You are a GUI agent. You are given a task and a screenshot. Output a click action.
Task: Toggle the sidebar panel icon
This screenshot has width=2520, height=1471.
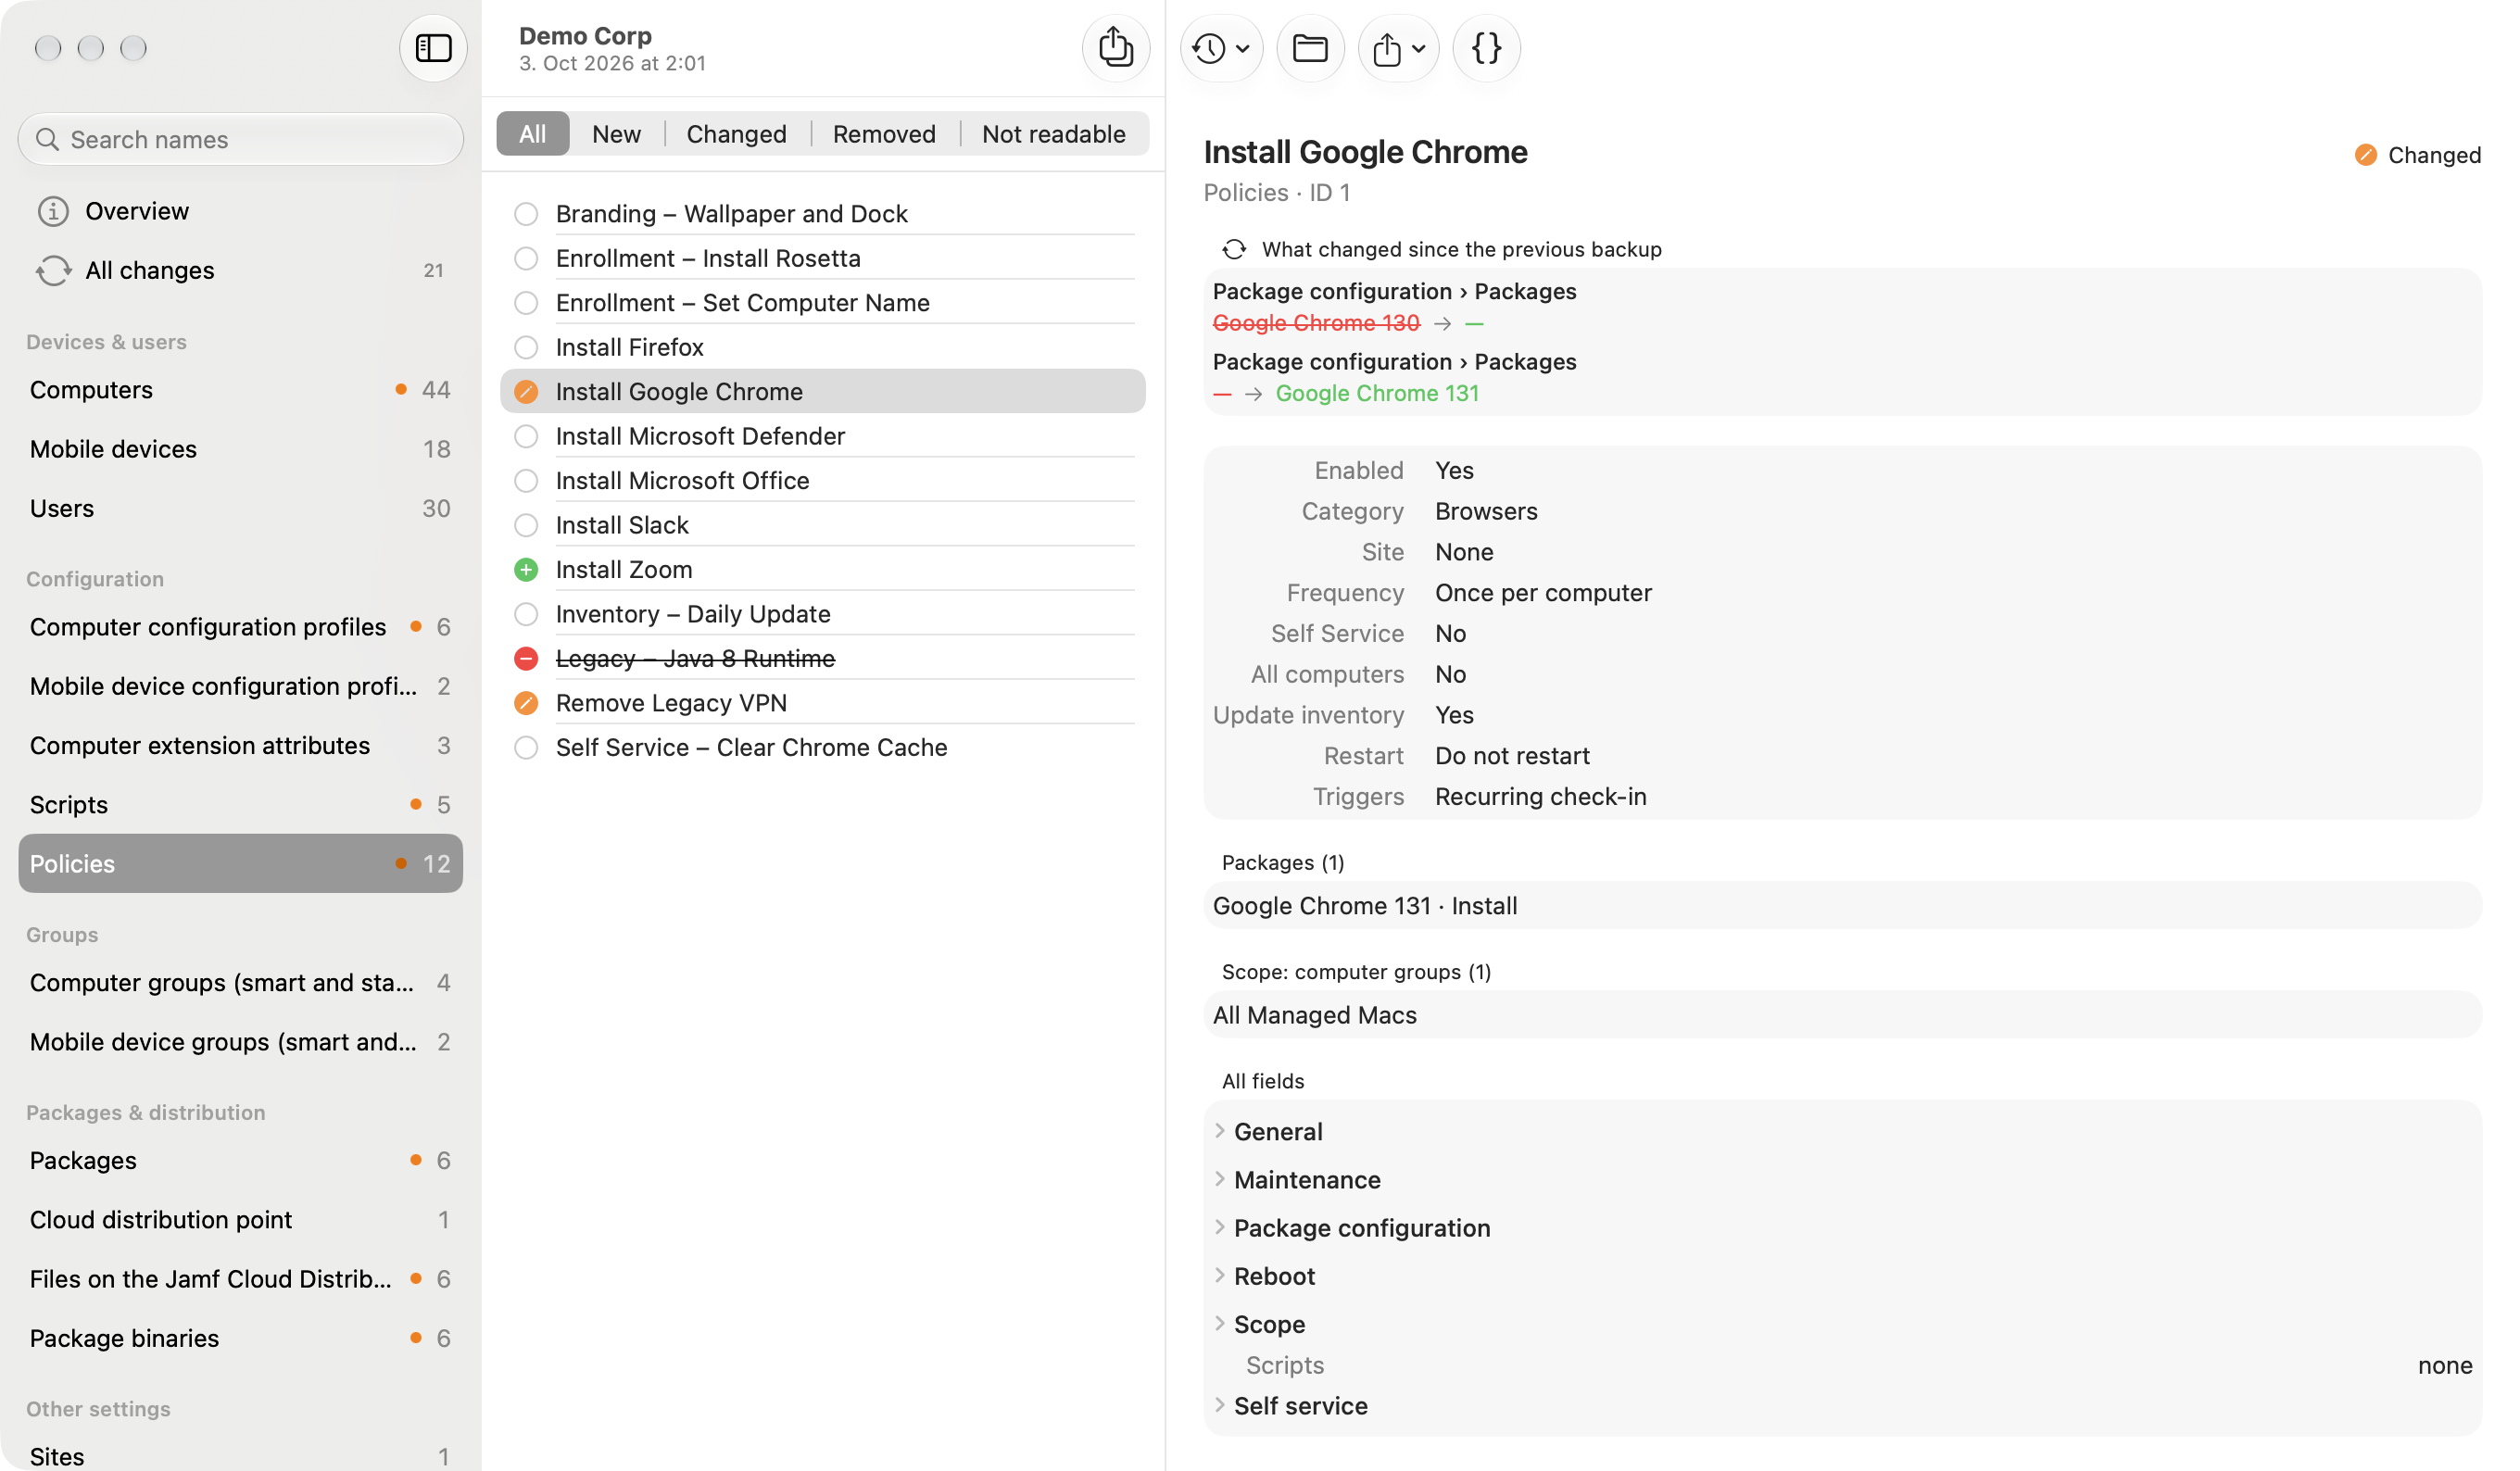433,48
